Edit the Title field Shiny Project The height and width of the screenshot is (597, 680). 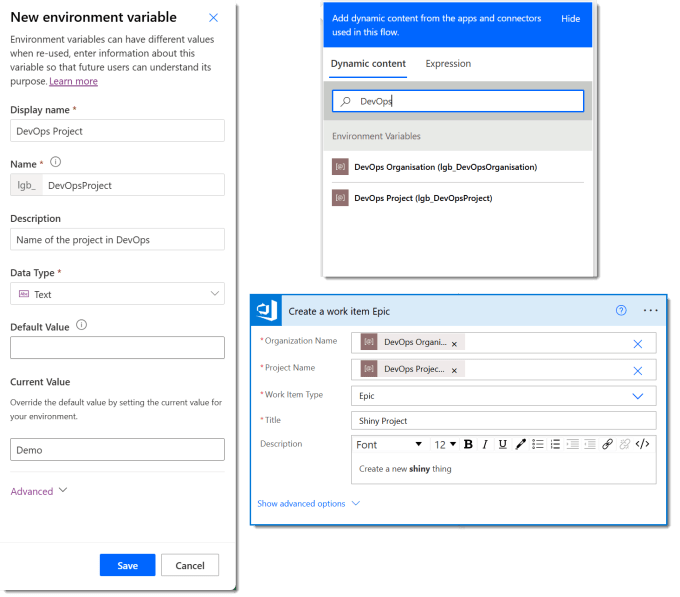point(503,421)
